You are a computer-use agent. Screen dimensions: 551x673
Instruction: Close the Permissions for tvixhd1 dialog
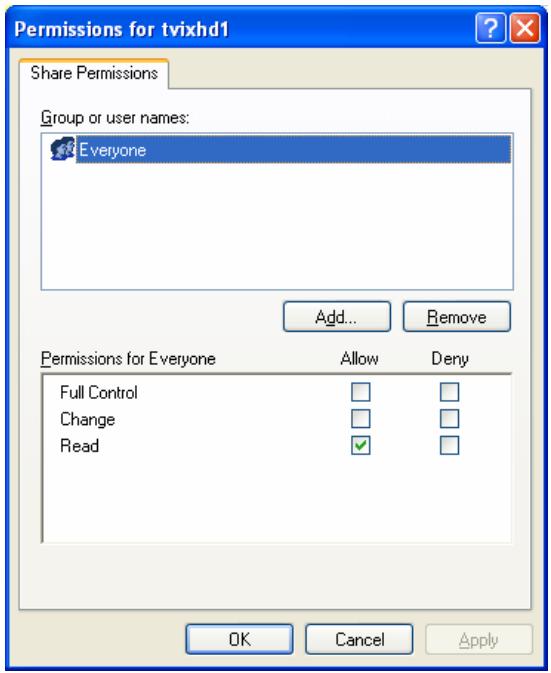[525, 28]
